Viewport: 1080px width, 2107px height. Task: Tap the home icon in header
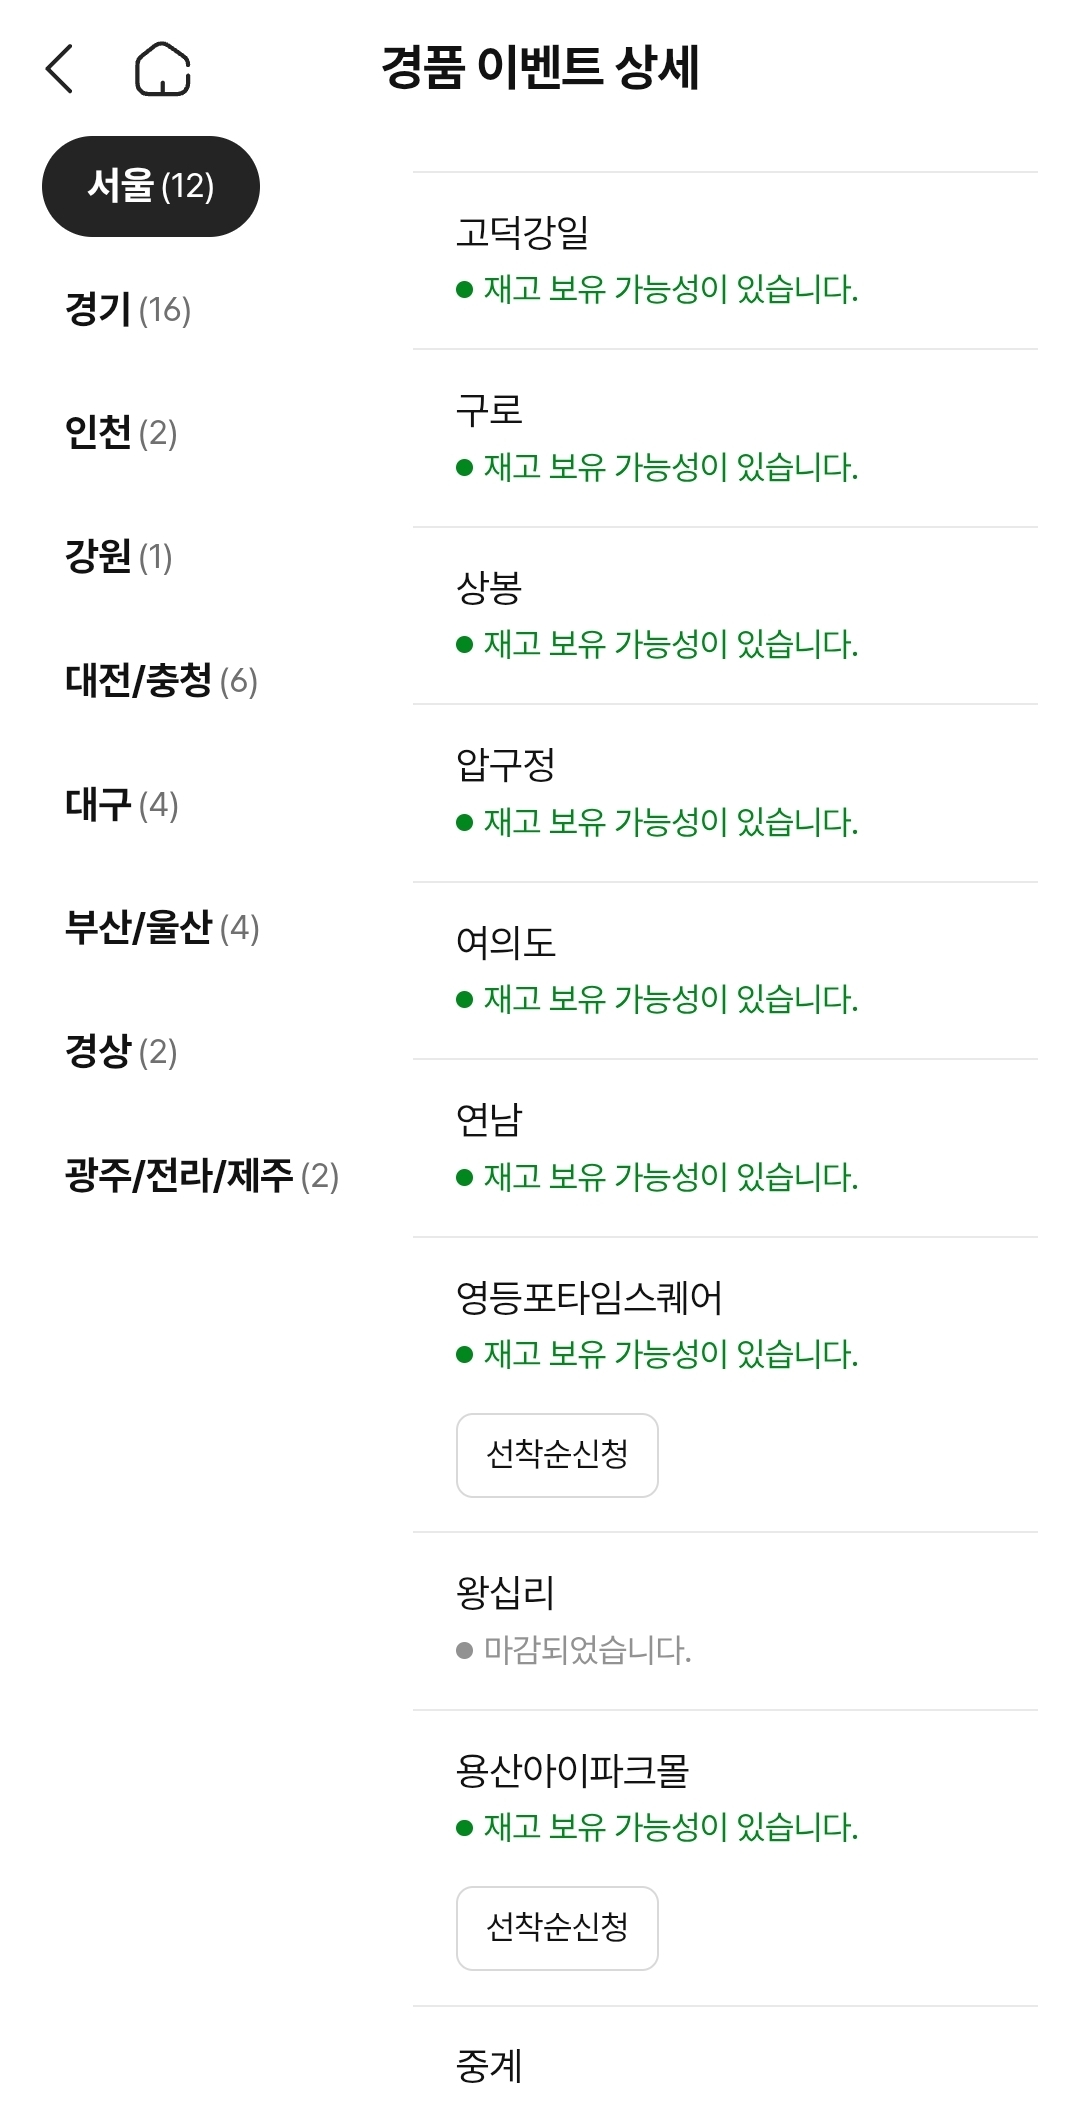pyautogui.click(x=162, y=69)
